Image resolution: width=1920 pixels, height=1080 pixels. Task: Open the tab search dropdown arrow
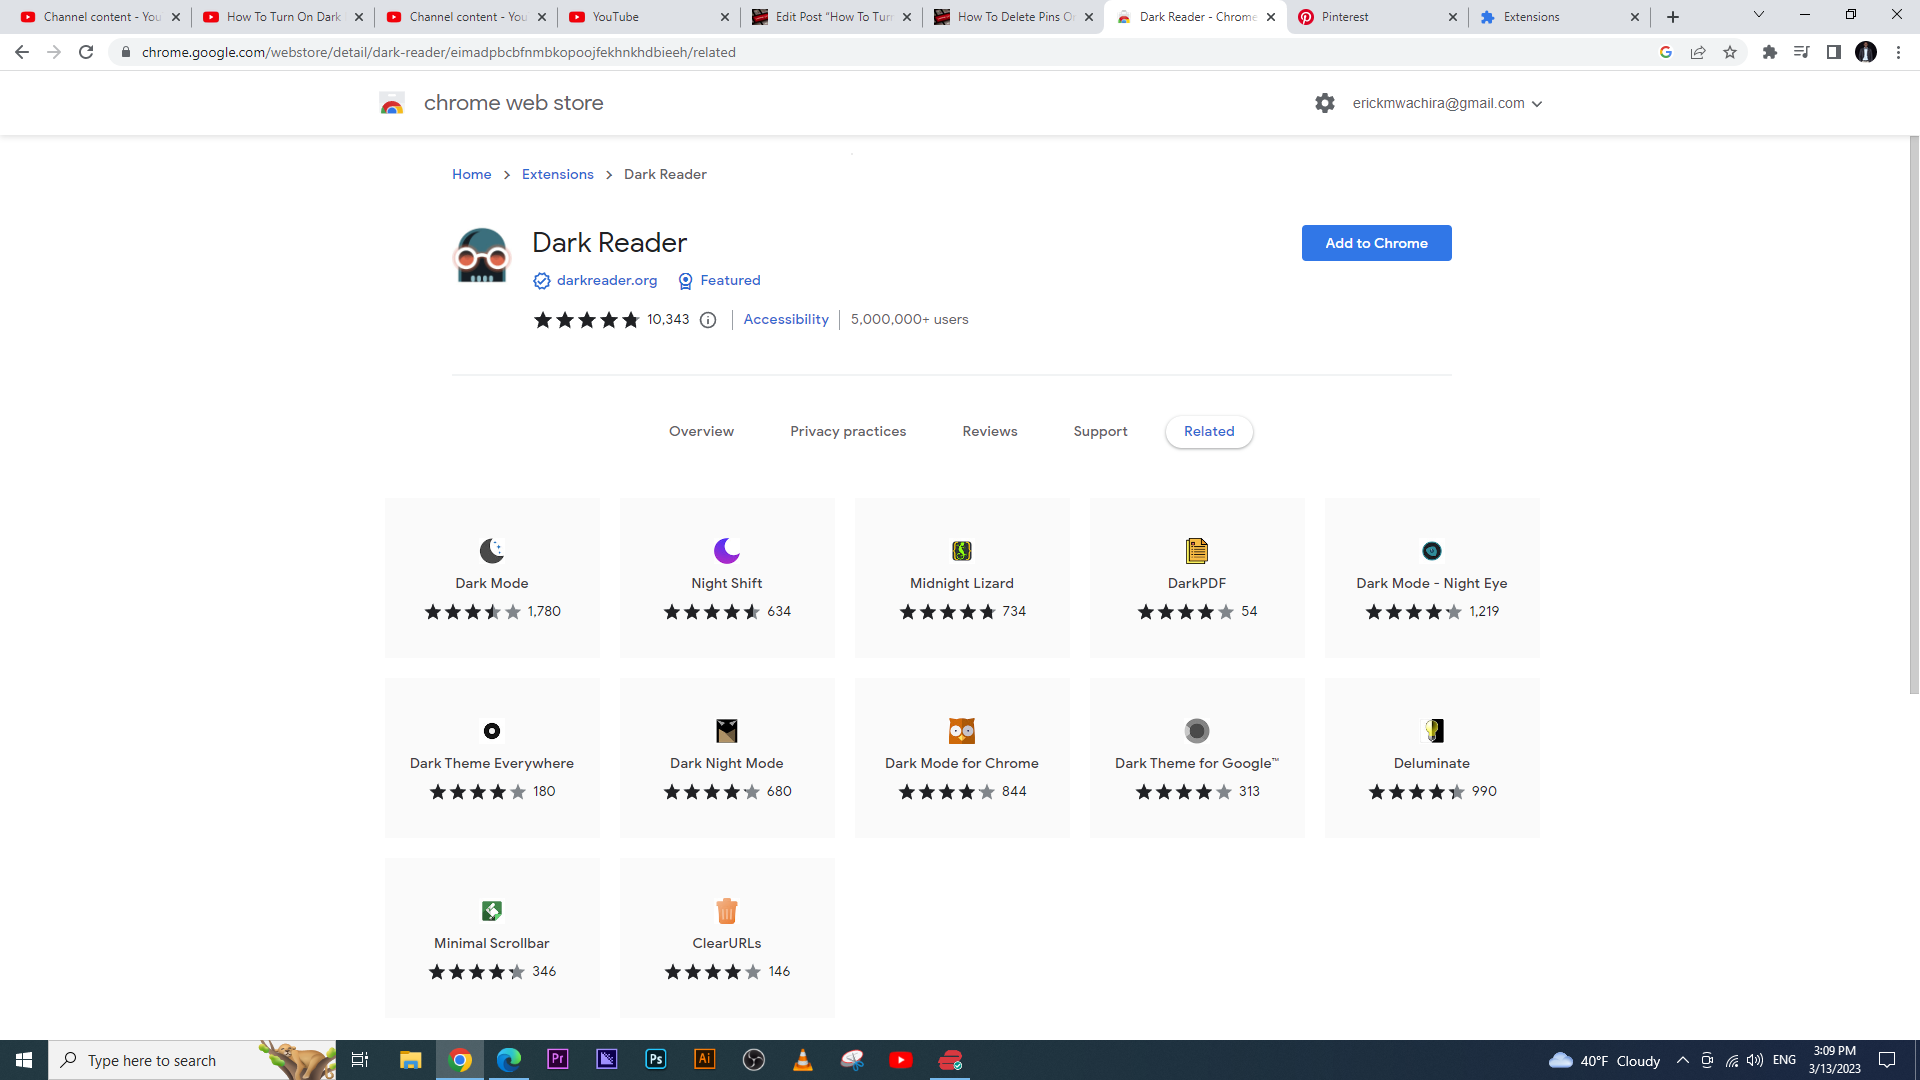[x=1758, y=15]
